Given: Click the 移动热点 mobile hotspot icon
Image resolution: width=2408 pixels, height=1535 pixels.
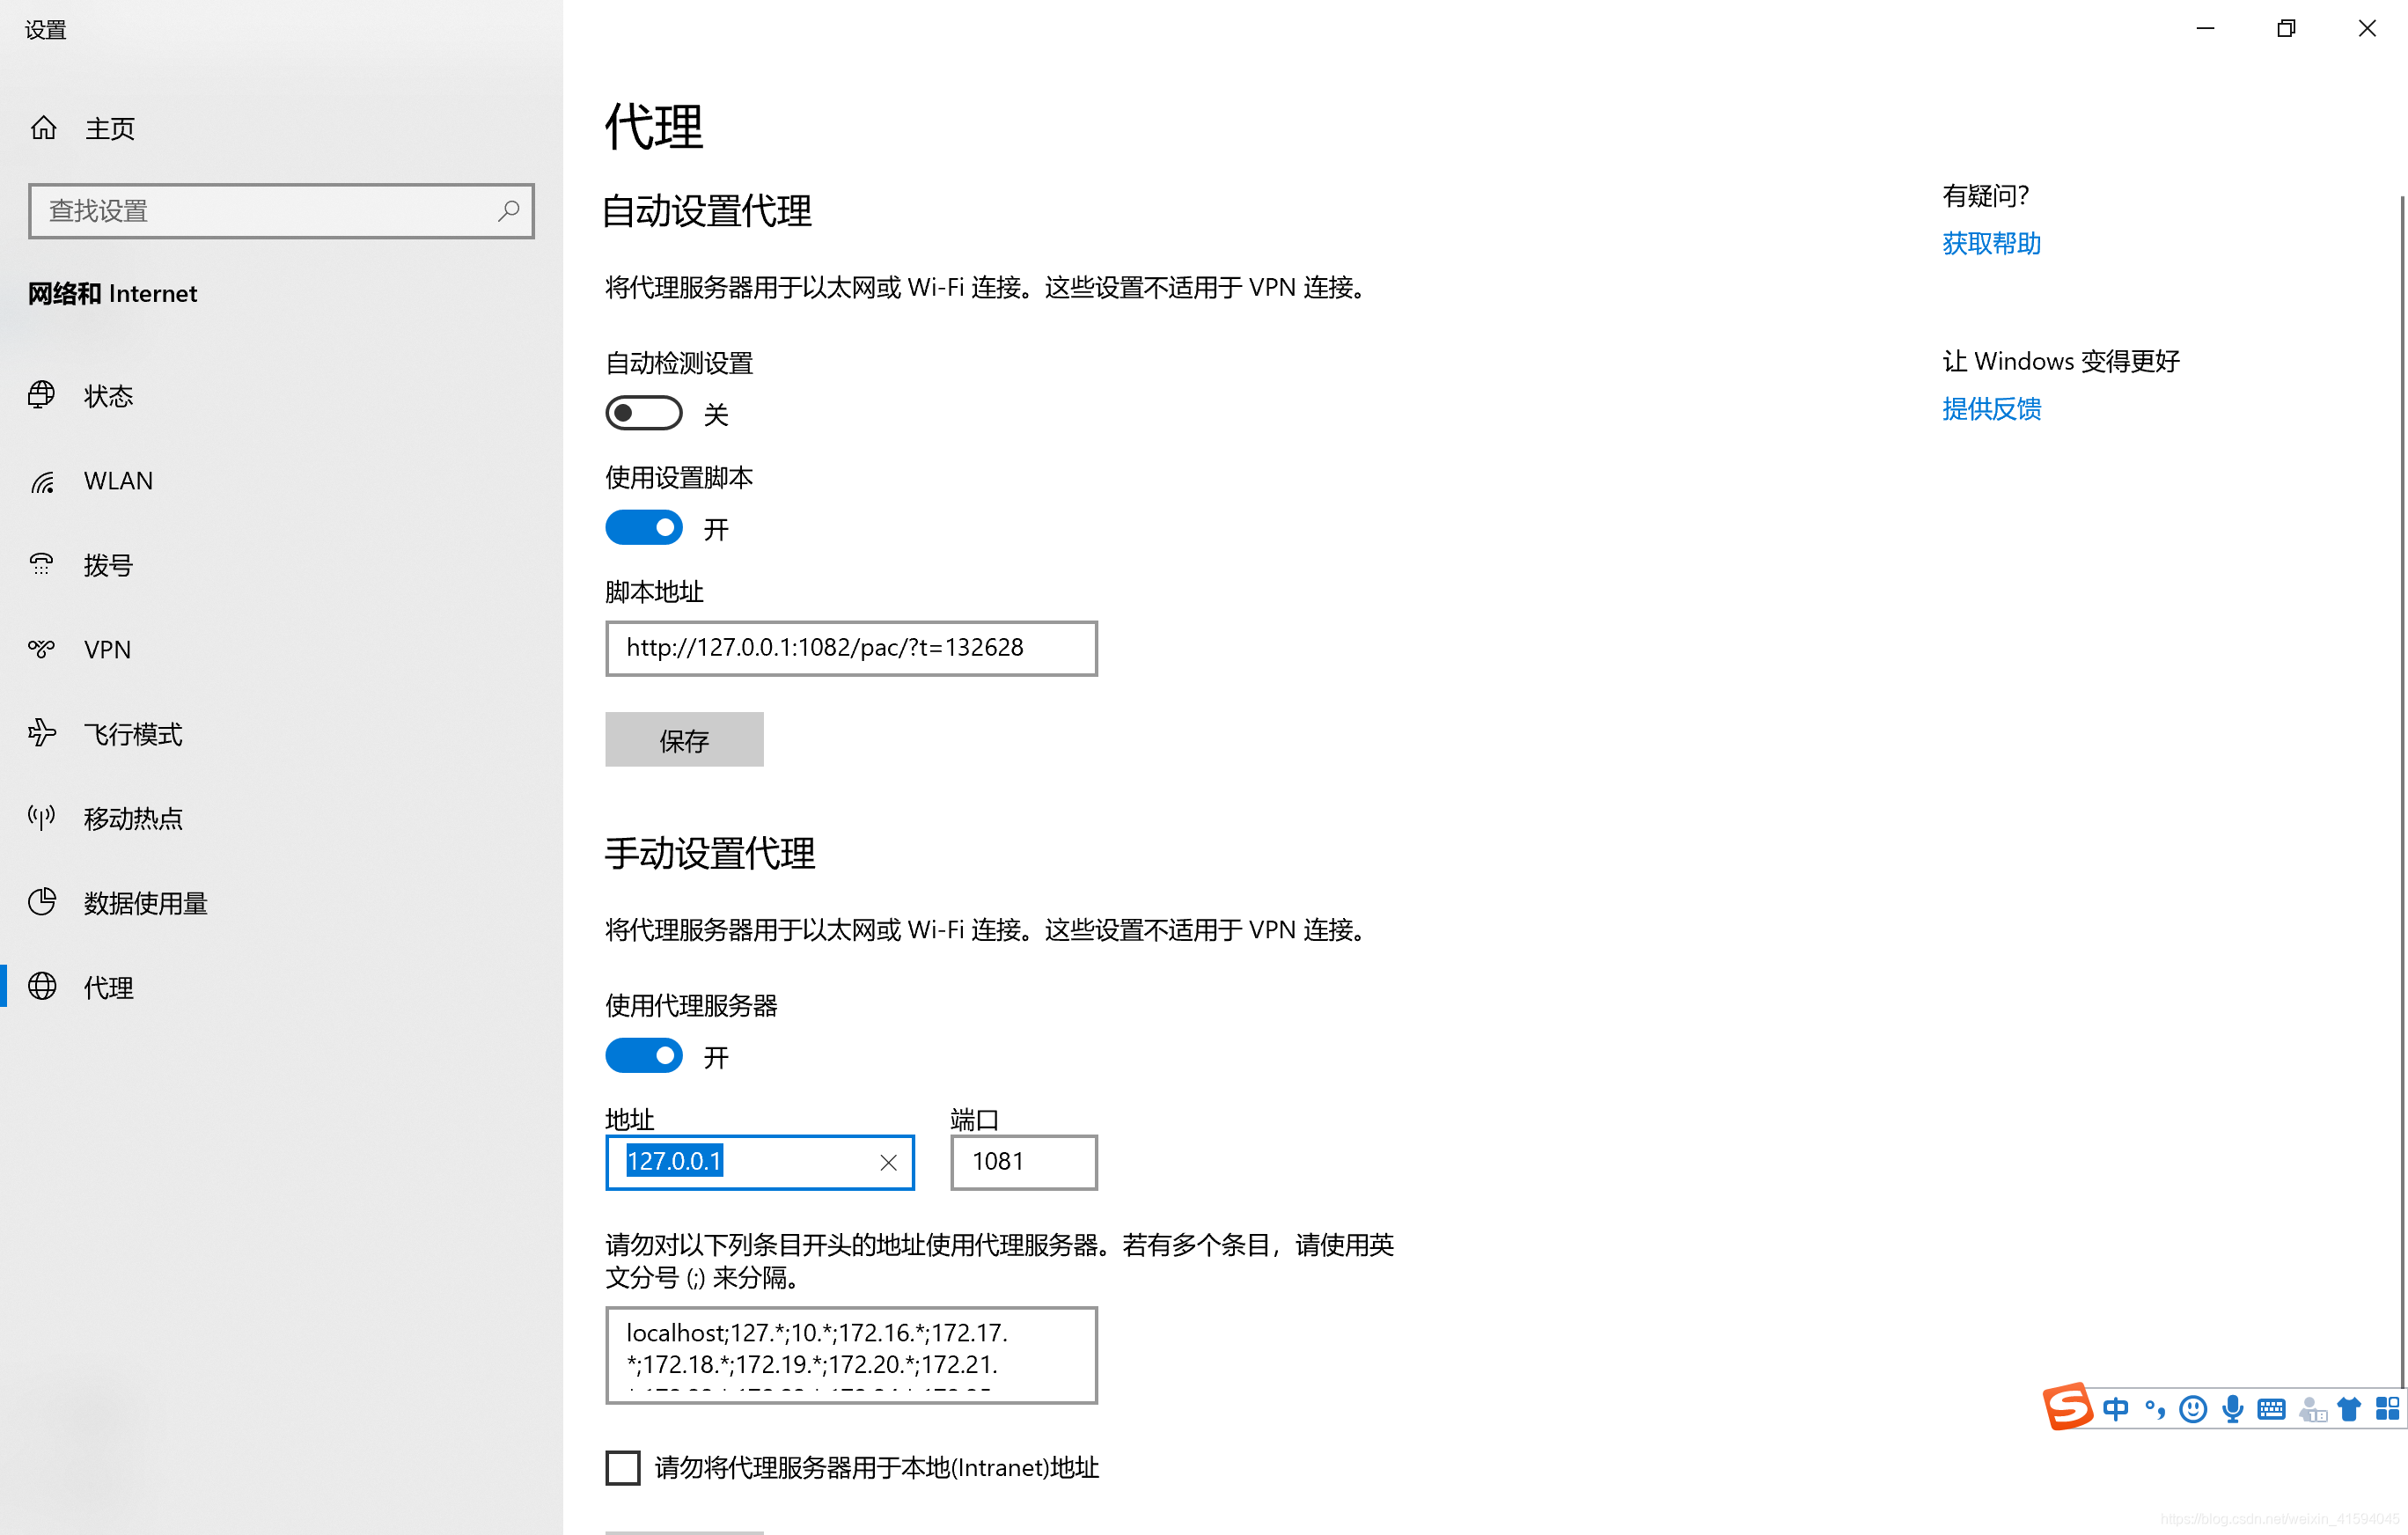Looking at the screenshot, I should 42,818.
